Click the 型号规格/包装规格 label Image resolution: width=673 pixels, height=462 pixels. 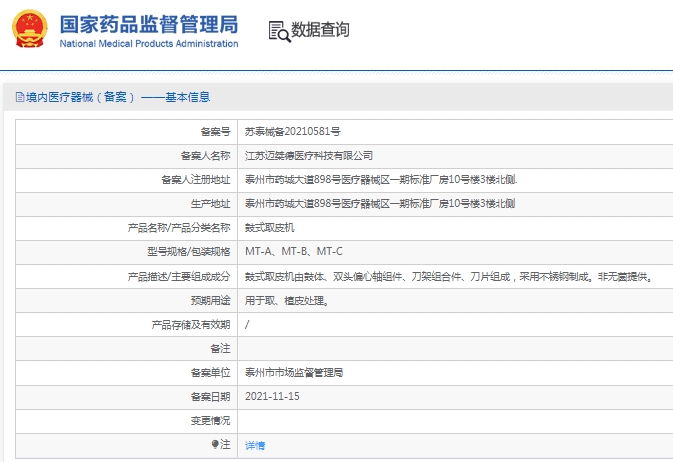(x=189, y=252)
